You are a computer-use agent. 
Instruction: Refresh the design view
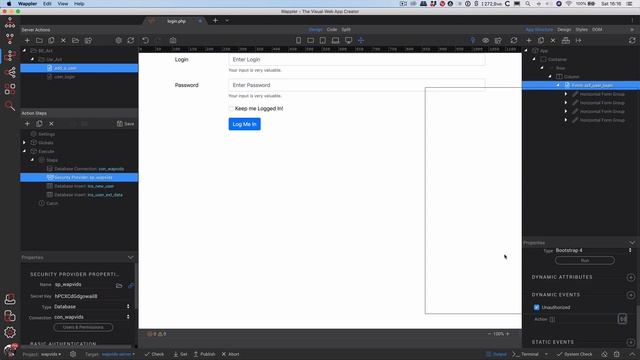coord(514,40)
